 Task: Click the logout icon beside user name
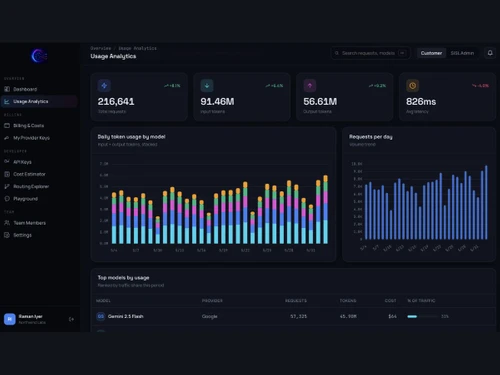point(71,319)
